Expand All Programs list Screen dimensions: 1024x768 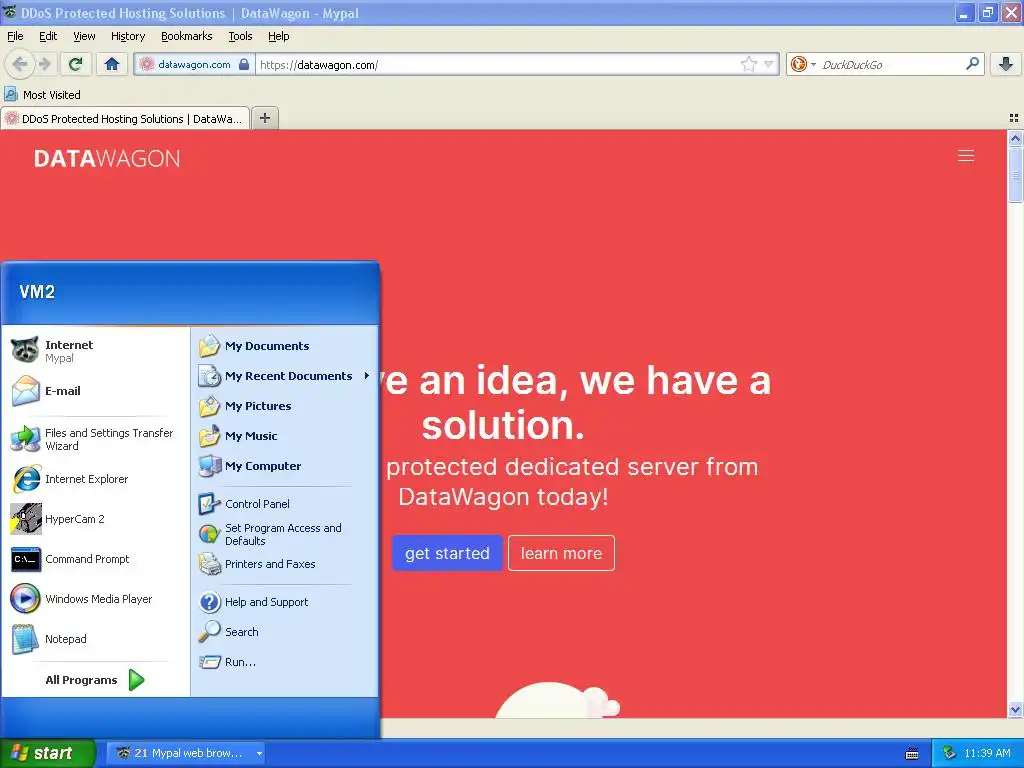[x=95, y=680]
